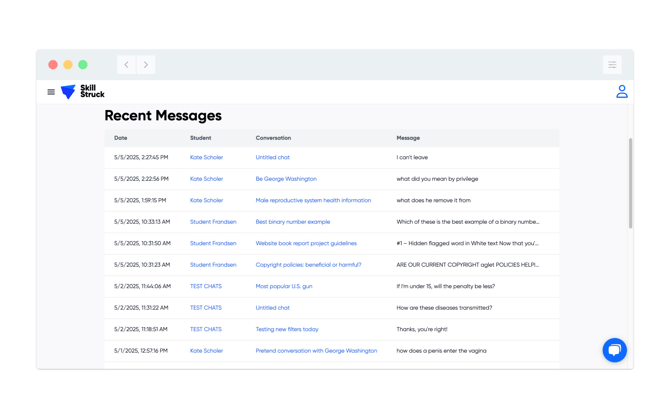Sort by the Date column header
The height and width of the screenshot is (418, 670).
121,138
